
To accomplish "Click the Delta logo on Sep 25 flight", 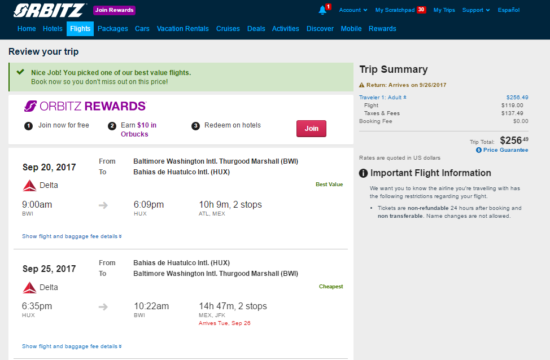I will (29, 287).
